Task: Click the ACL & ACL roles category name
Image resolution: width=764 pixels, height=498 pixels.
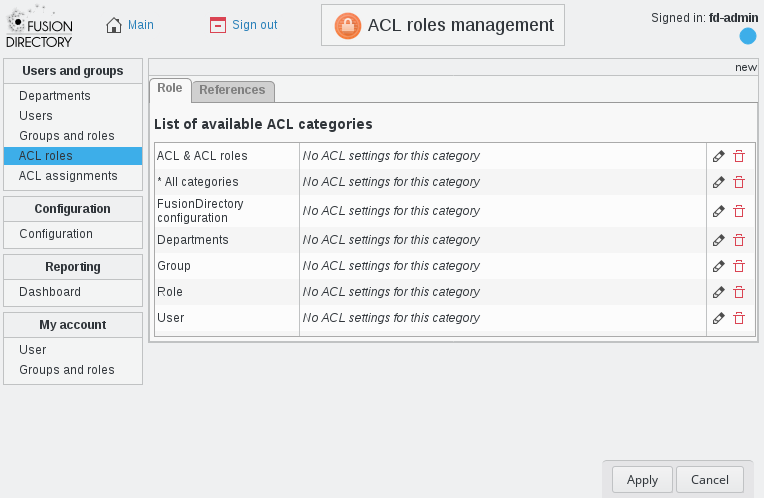Action: [x=202, y=156]
